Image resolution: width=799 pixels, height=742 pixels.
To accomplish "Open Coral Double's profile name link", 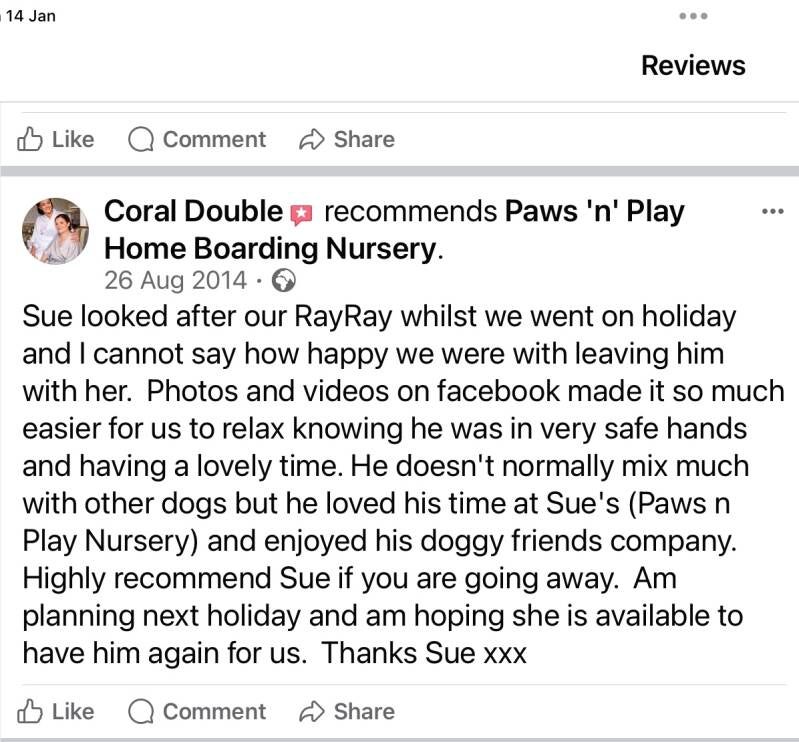I will coord(193,212).
